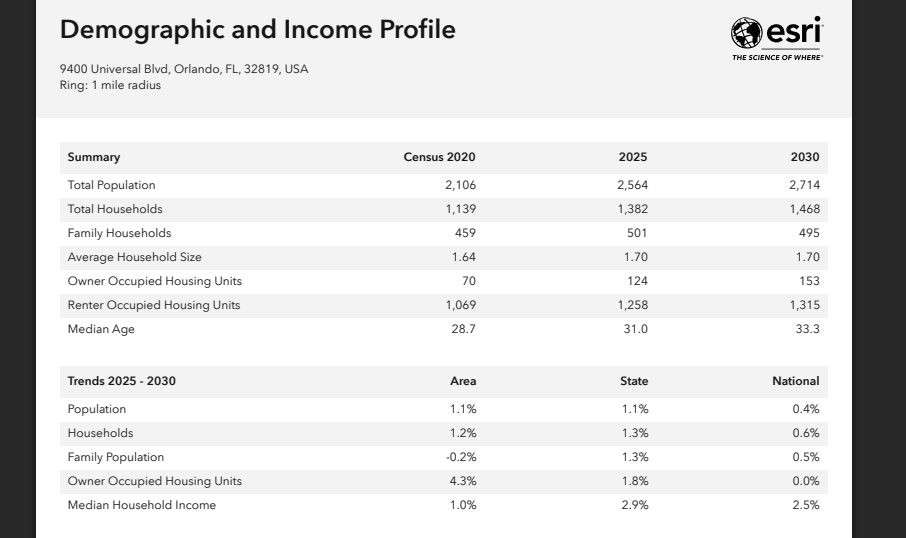This screenshot has width=906, height=538.
Task: Click Renter Occupied Housing Units 2030 value 1,315
Action: click(804, 305)
